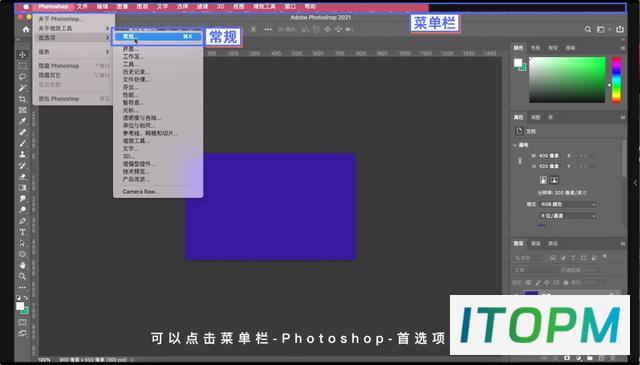This screenshot has height=365, width=640.
Task: Choose the portrait orientation button in Properties
Action: (543, 180)
